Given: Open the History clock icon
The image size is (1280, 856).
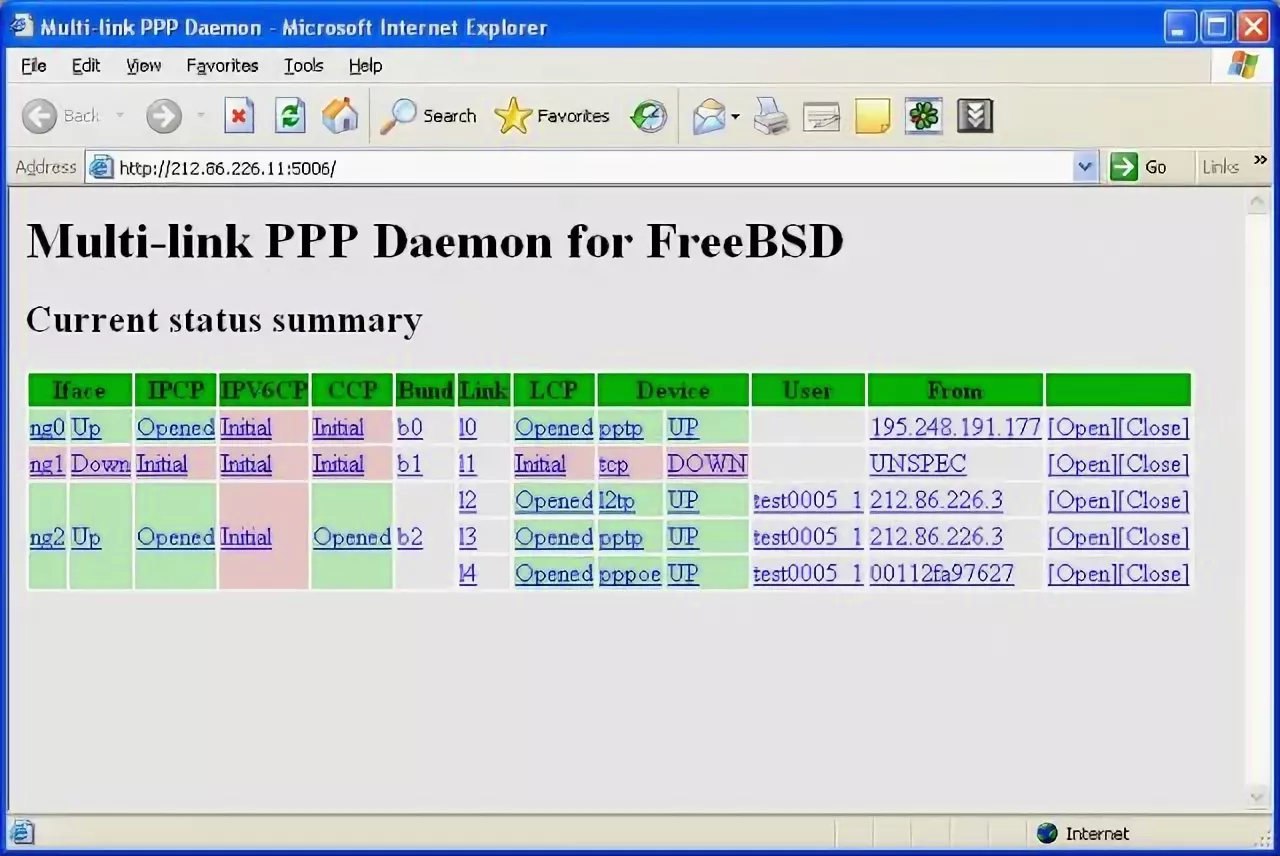Looking at the screenshot, I should click(x=648, y=116).
